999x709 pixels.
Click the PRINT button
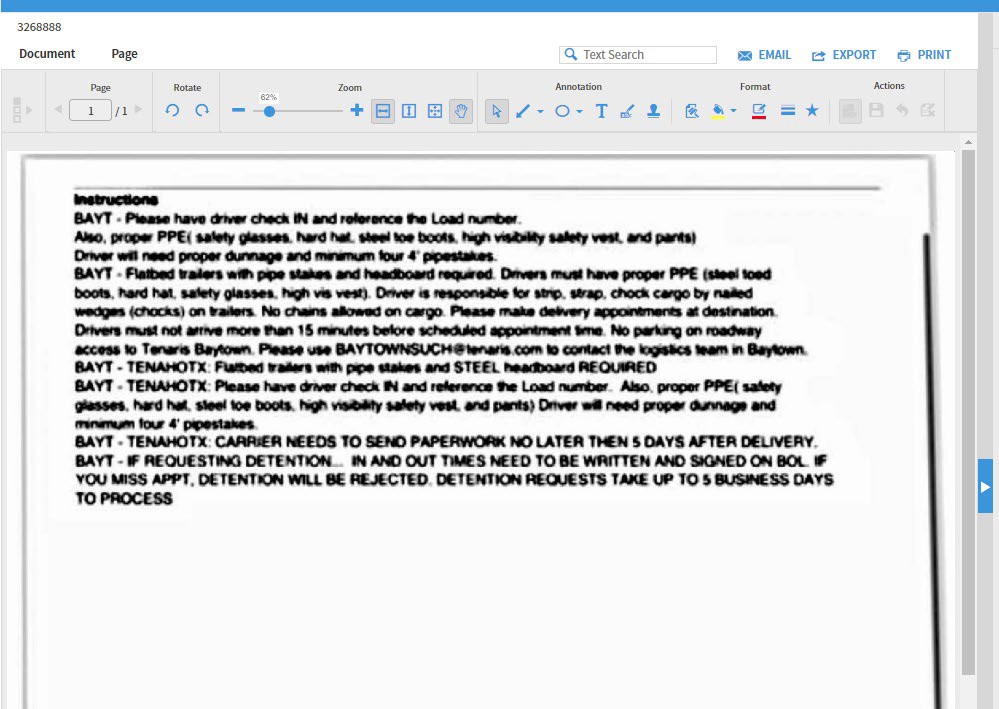click(x=924, y=55)
